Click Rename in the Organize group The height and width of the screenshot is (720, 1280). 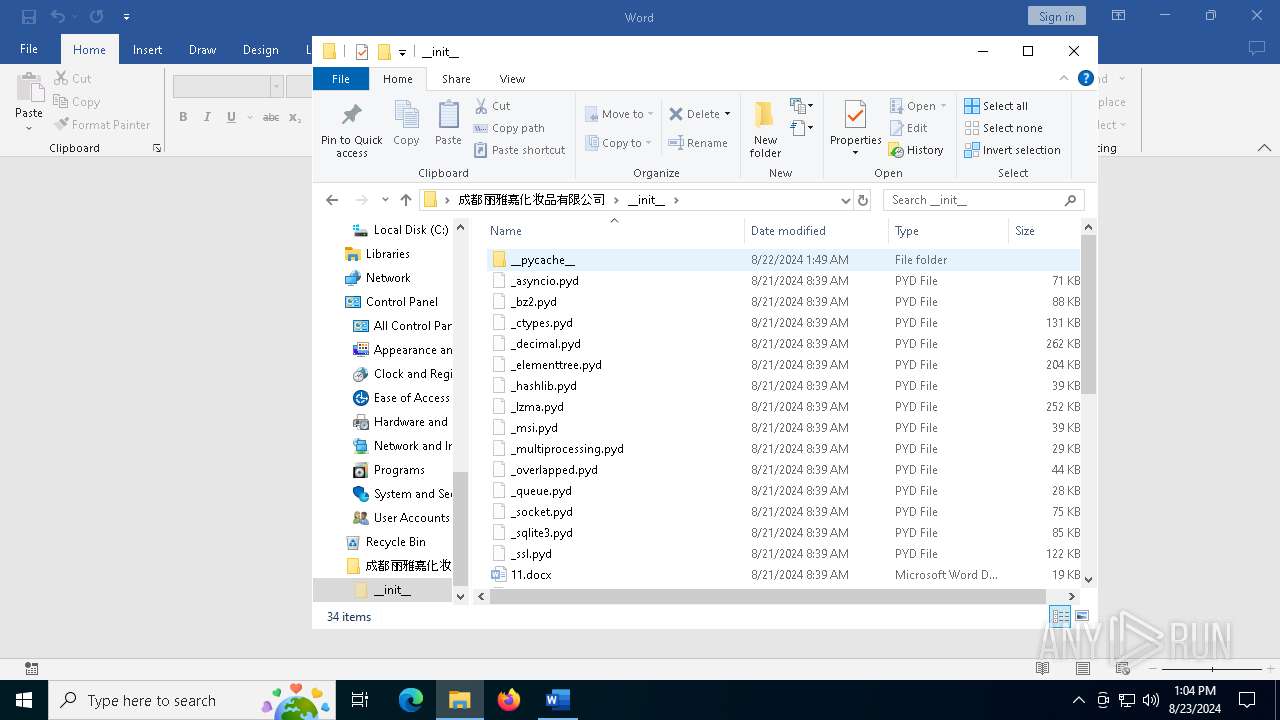tap(697, 143)
